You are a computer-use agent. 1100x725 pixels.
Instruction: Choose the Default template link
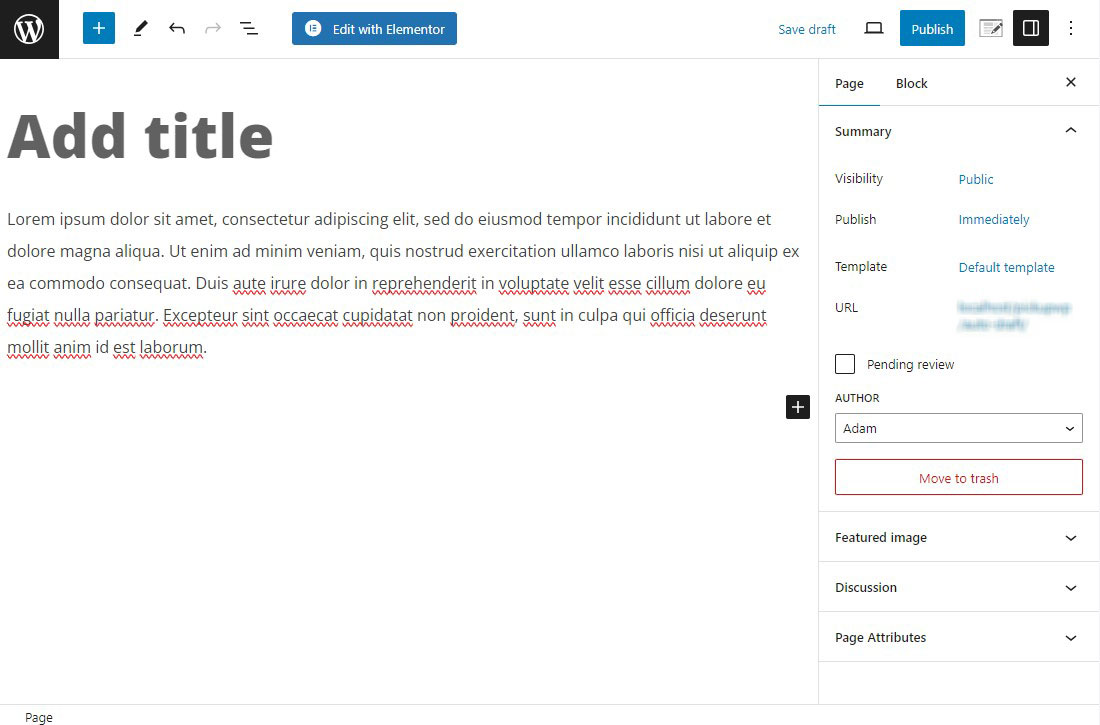(x=1006, y=267)
